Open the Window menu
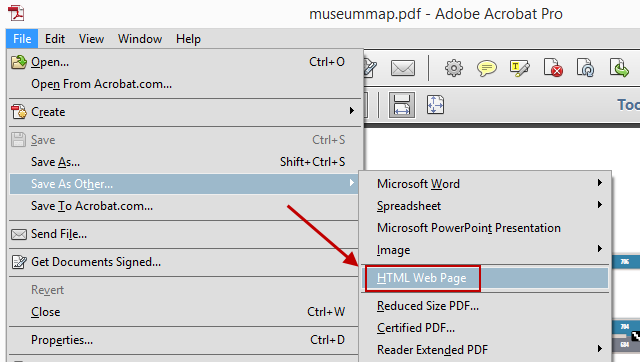 (140, 39)
